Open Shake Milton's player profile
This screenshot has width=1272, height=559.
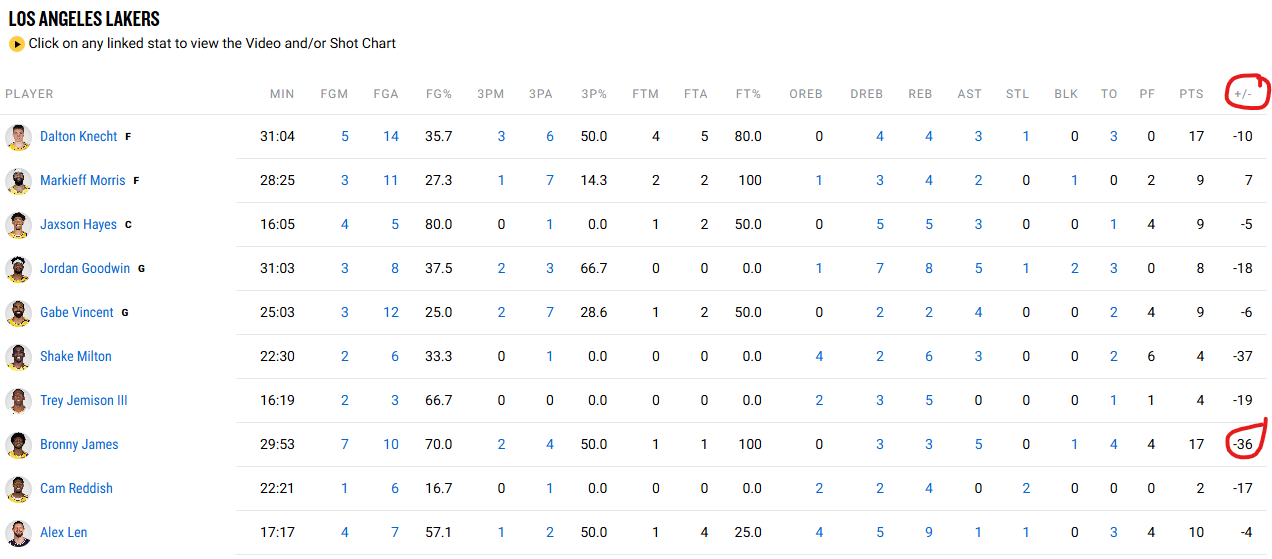76,357
